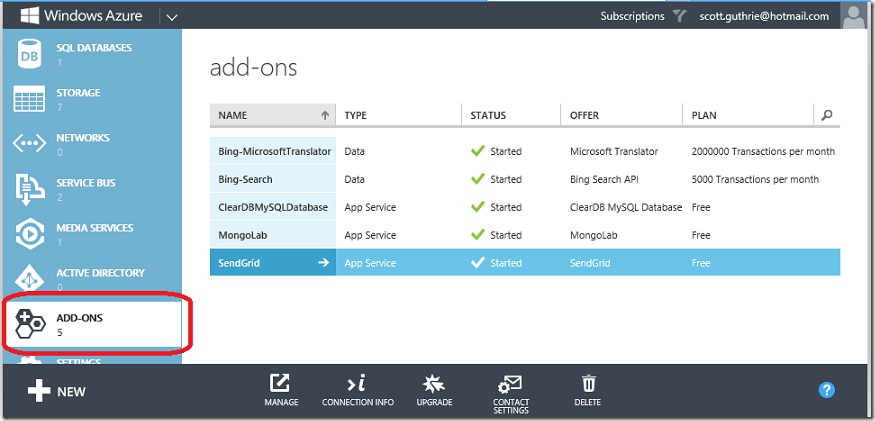Click '5000 Transactions per month' plan cell

coord(755,179)
